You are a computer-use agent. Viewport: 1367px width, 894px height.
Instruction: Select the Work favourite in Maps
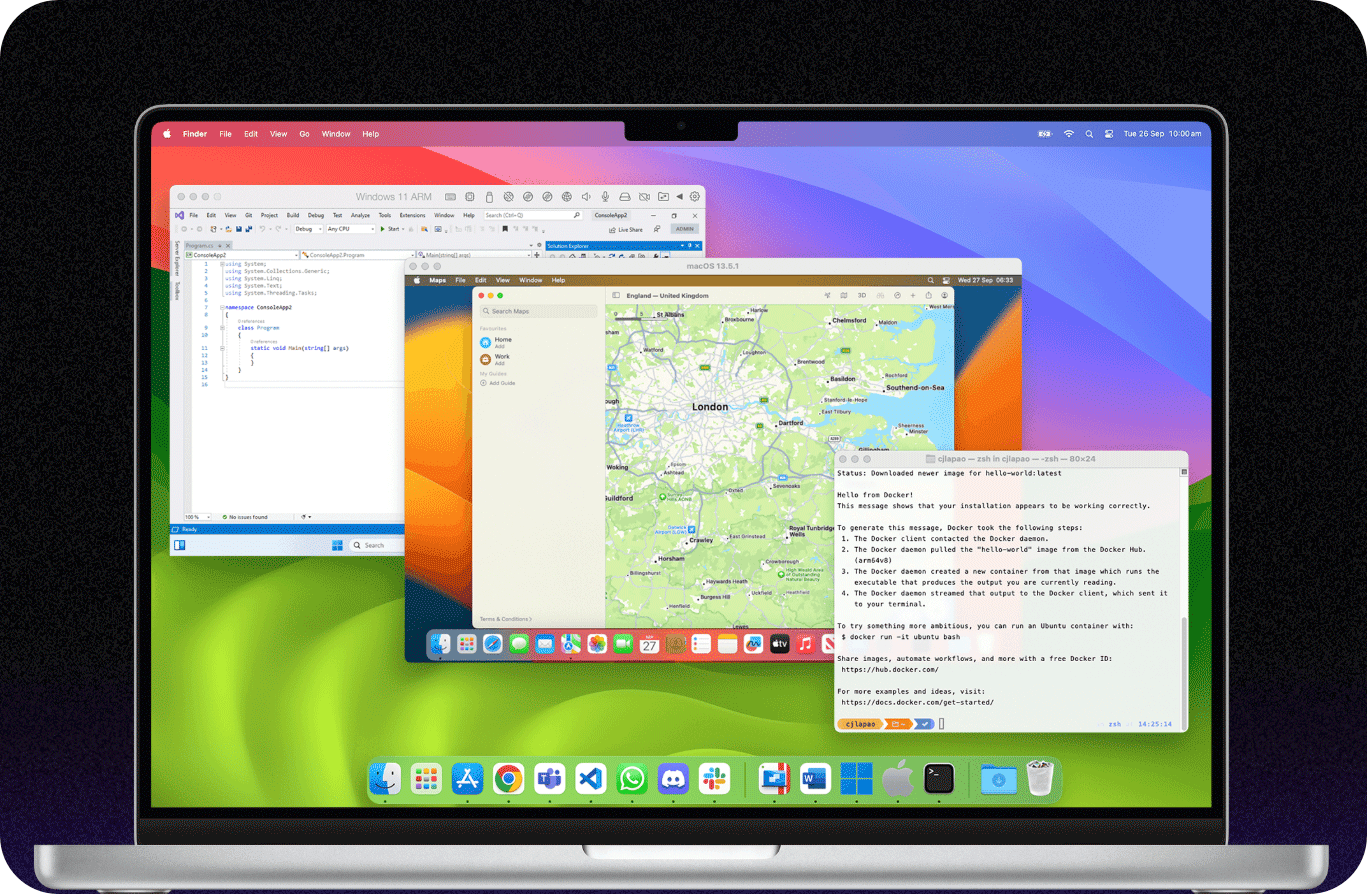pos(496,359)
